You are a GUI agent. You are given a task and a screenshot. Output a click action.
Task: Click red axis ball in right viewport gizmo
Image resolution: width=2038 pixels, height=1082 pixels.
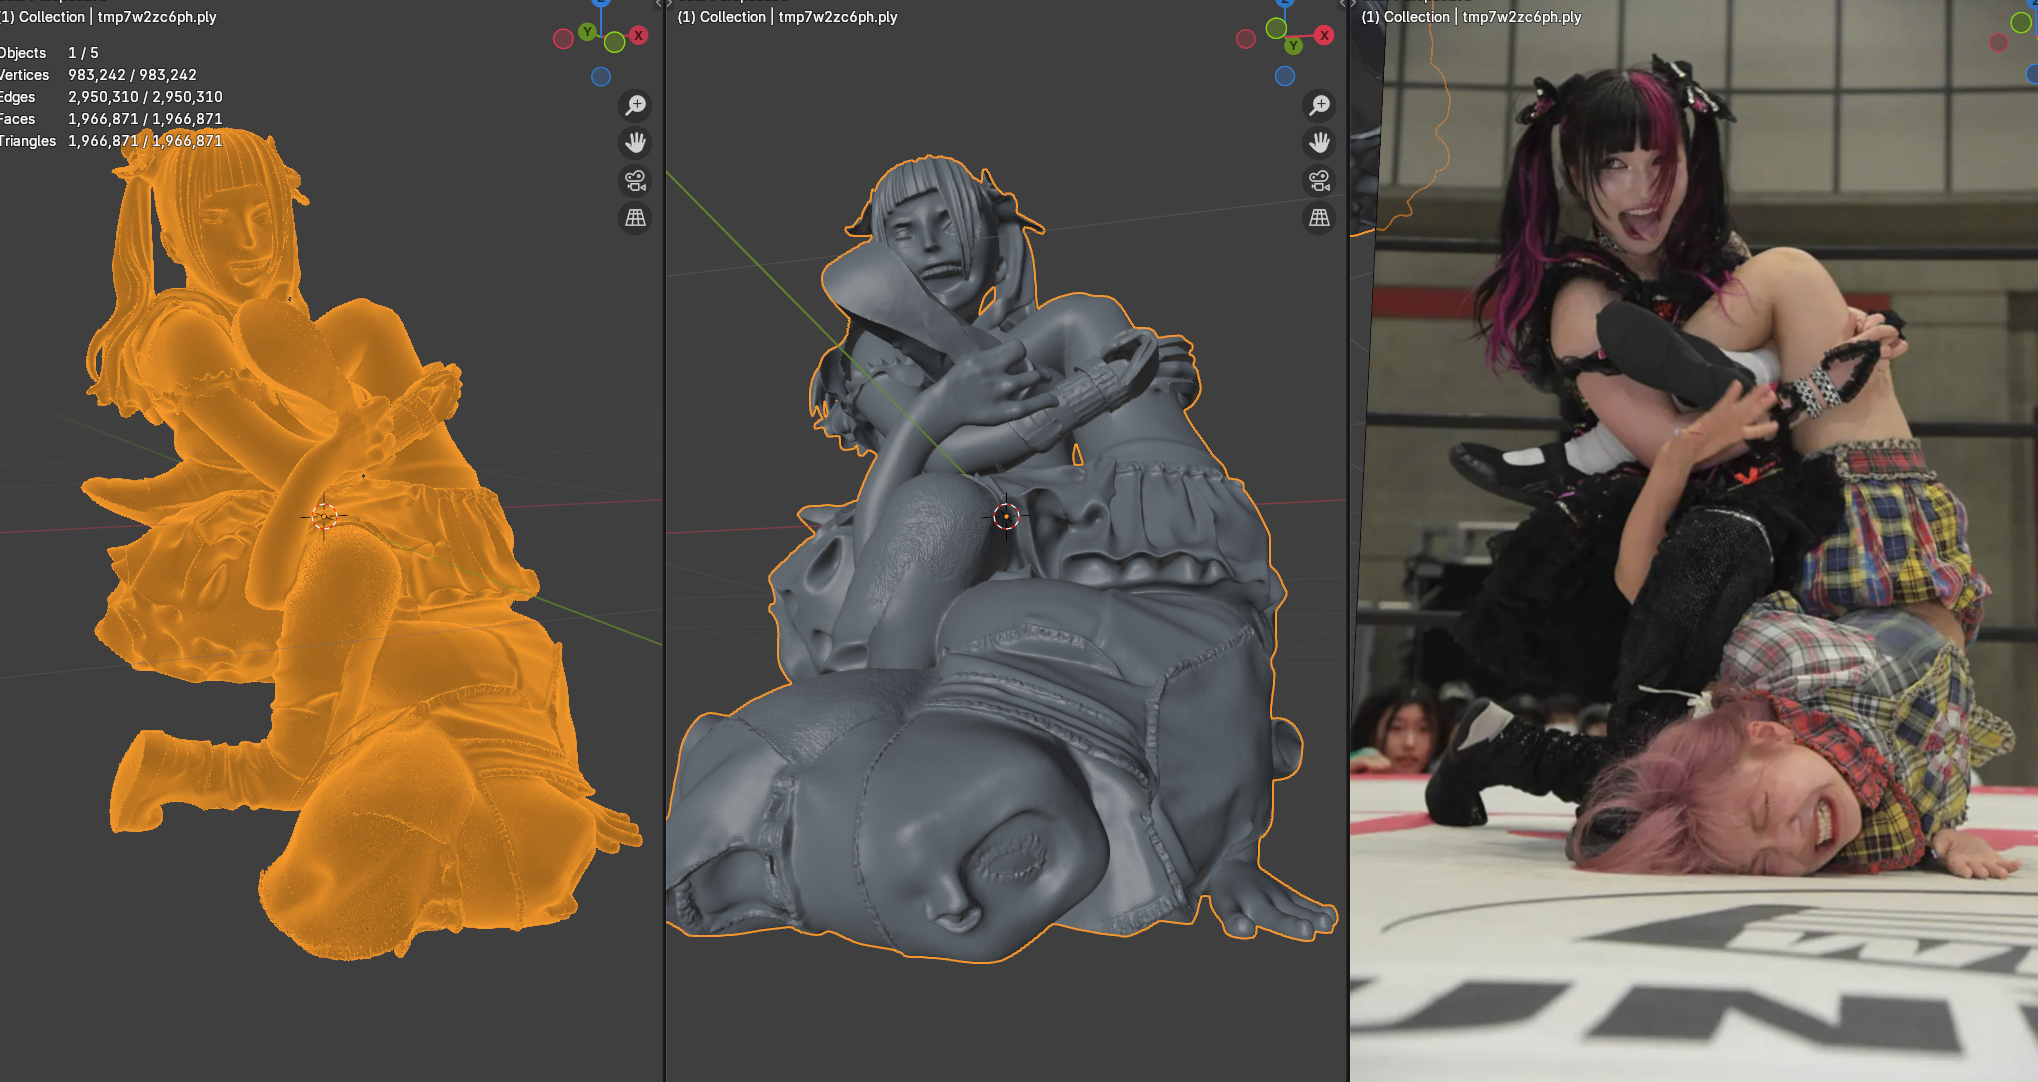1999,42
